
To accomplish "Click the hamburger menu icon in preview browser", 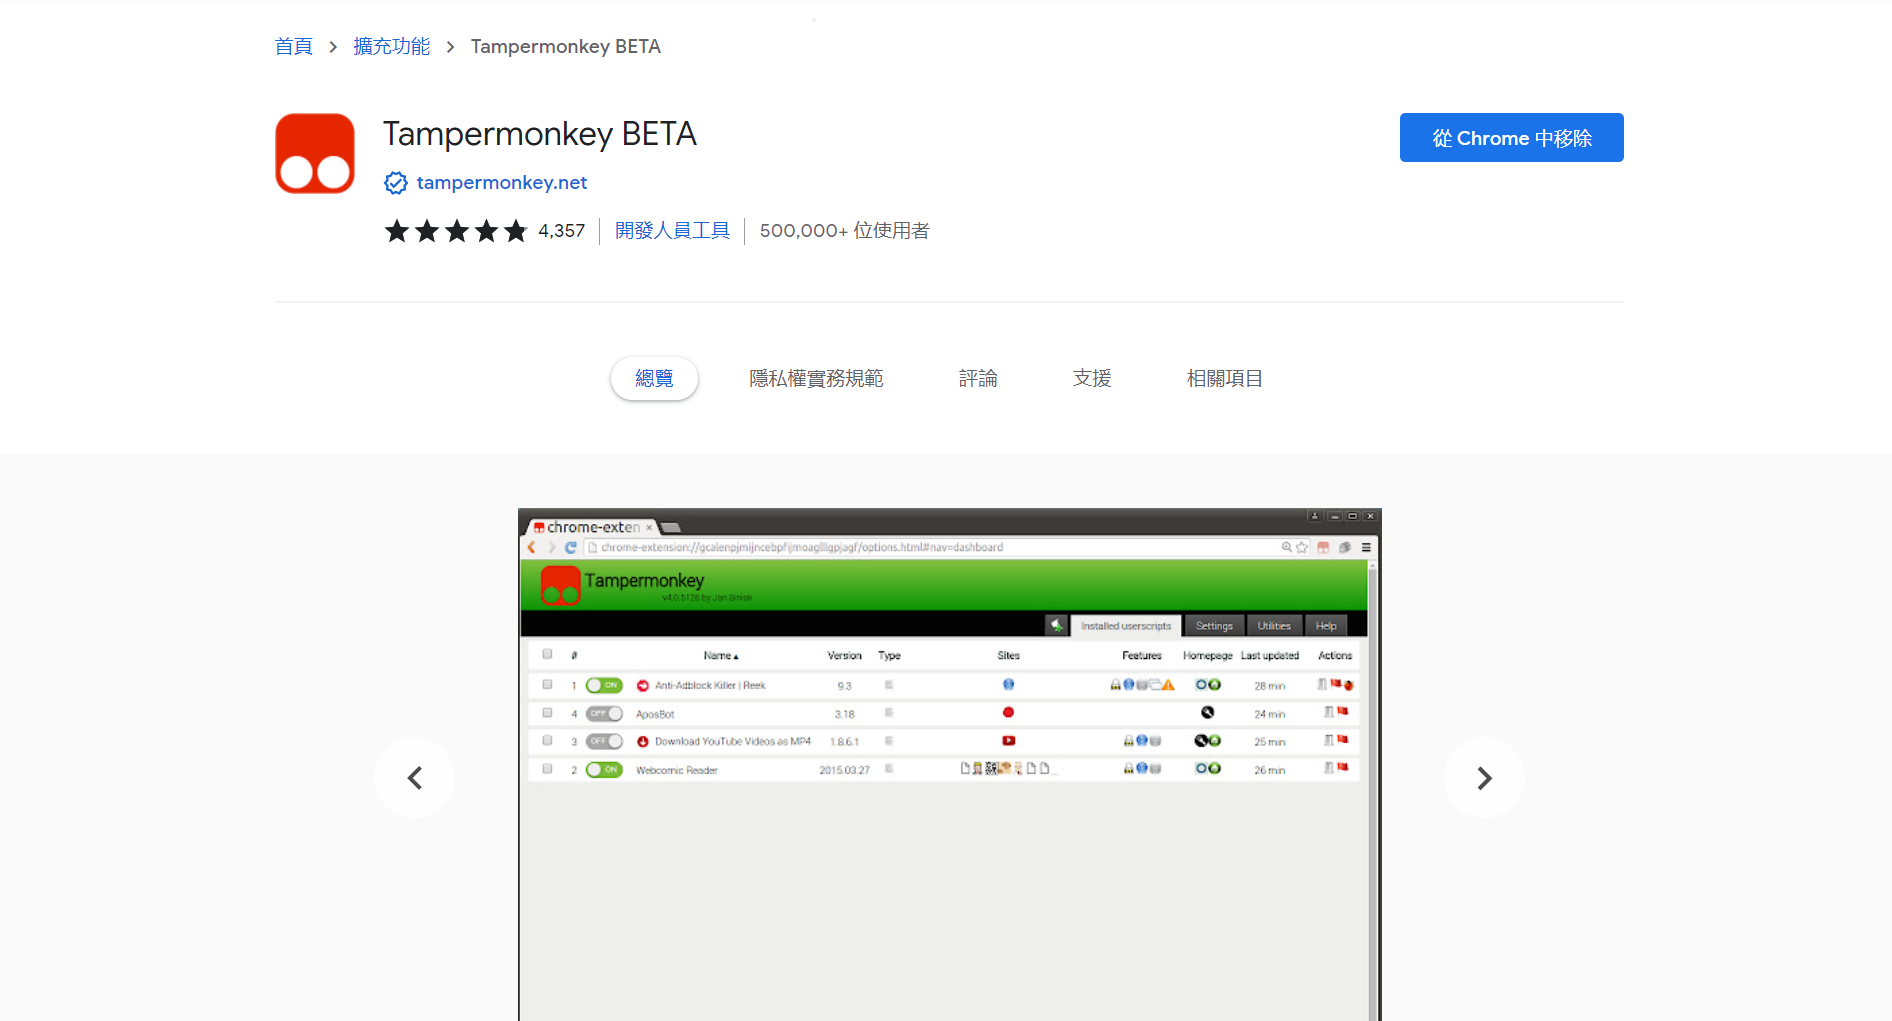I will click(1366, 547).
